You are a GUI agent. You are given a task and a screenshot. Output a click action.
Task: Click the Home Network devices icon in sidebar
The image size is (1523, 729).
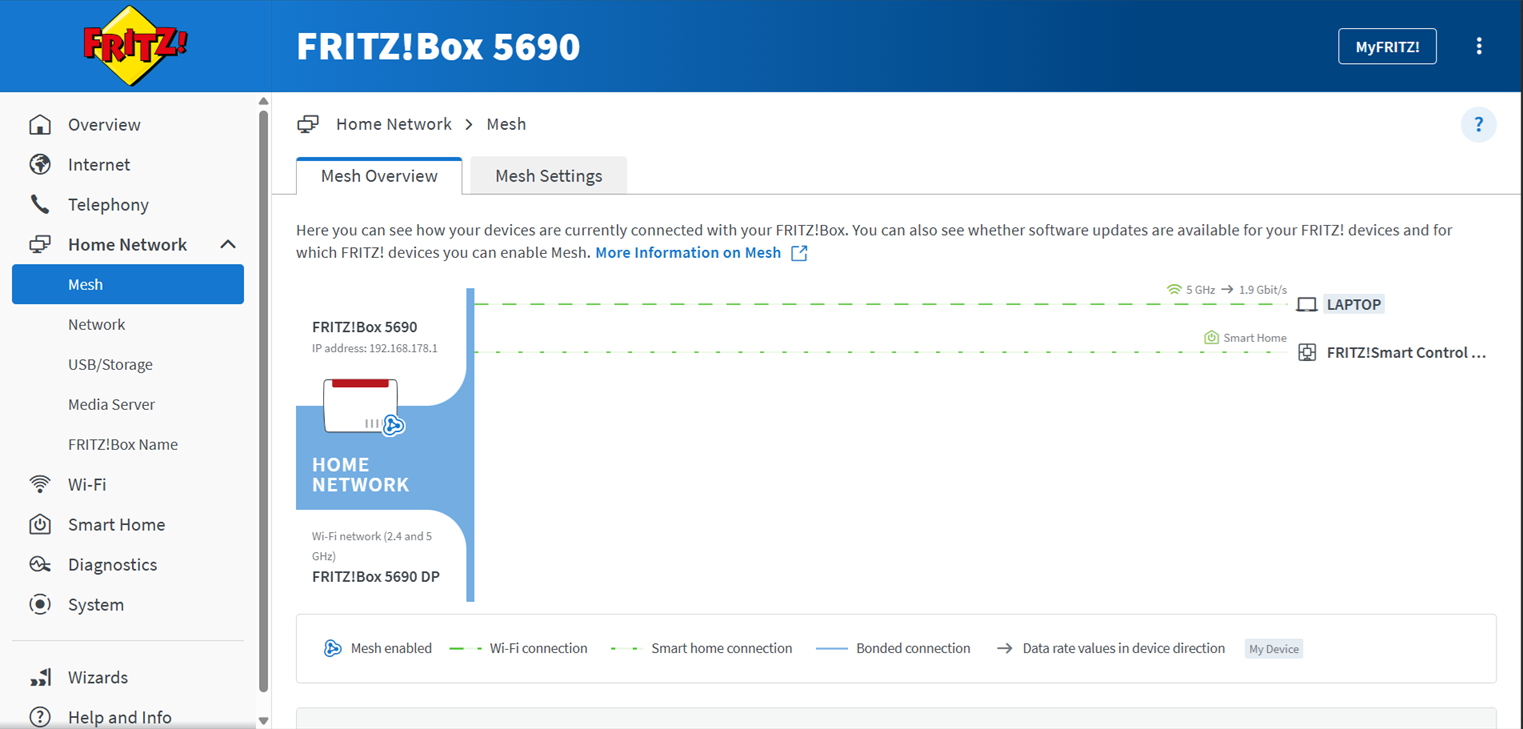coord(40,245)
